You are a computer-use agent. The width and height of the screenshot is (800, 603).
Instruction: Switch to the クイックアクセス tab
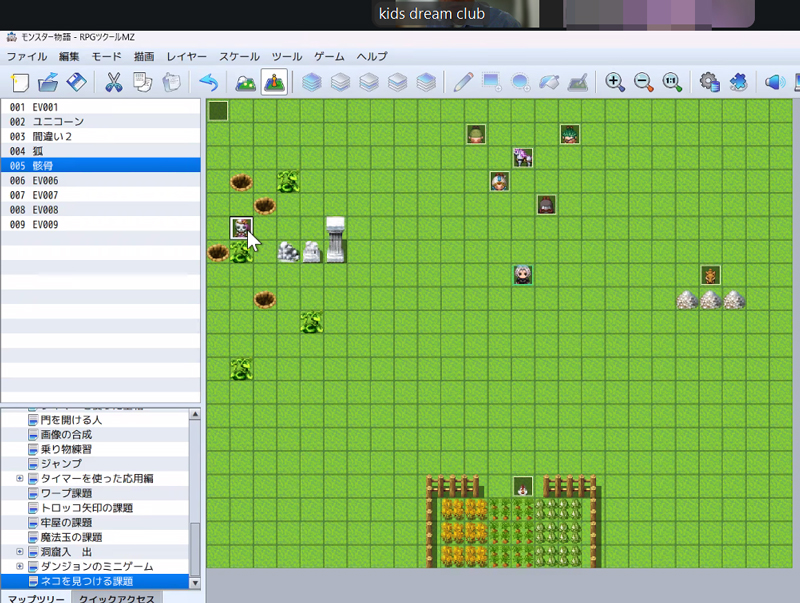click(x=117, y=598)
